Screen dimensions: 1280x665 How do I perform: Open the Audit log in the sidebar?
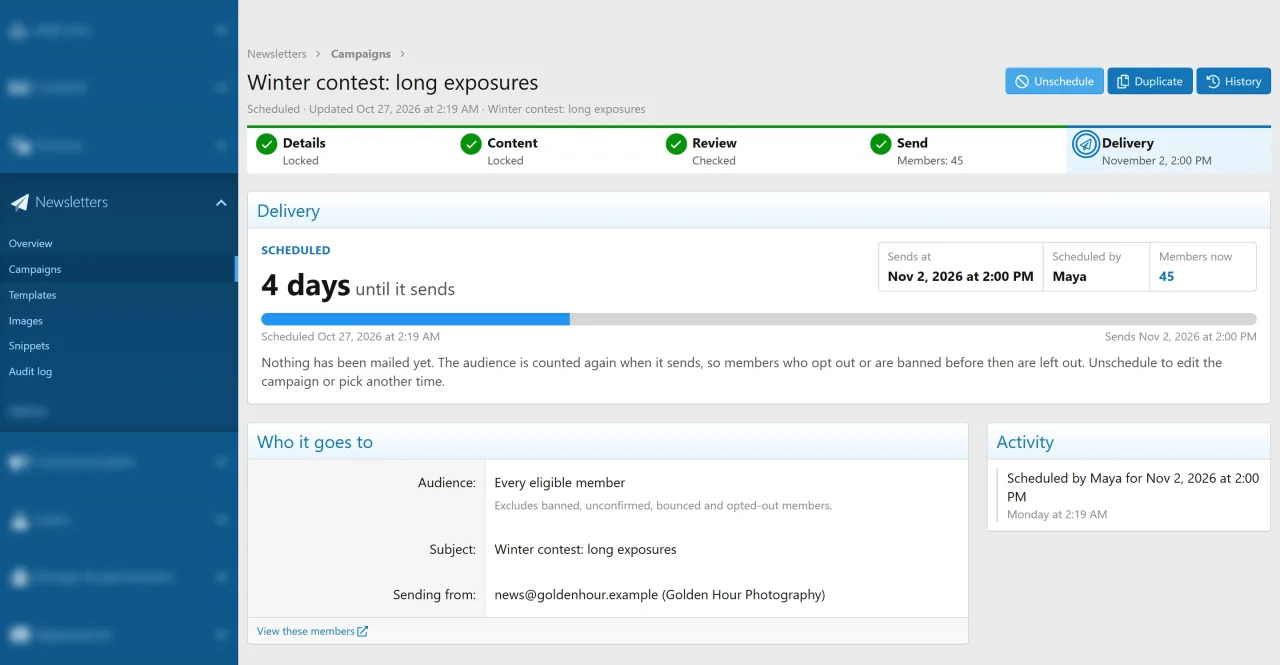coord(119,372)
